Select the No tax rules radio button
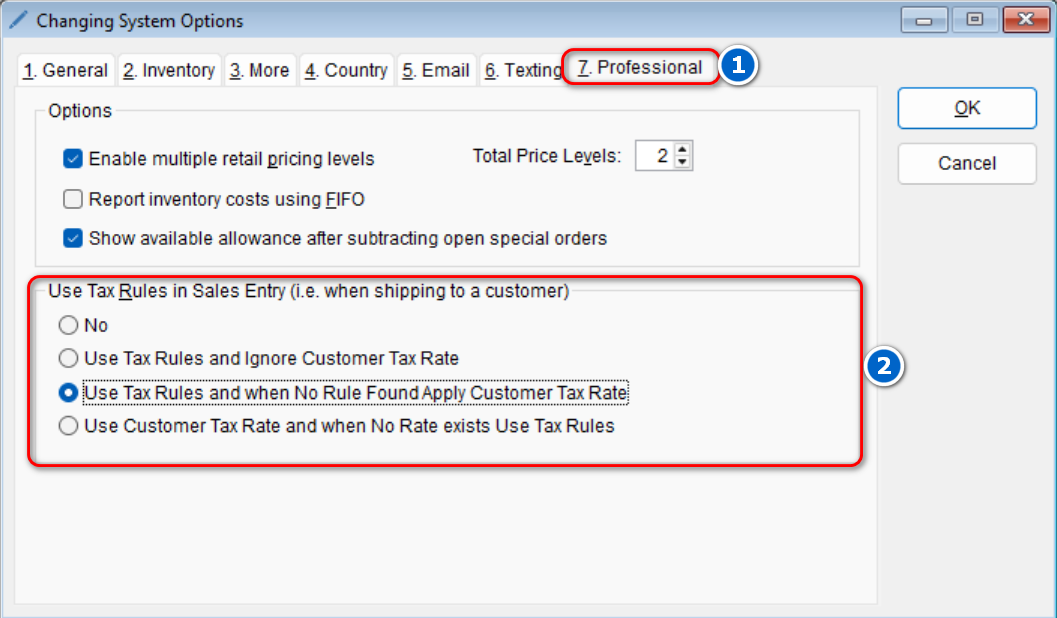This screenshot has width=1057, height=618. click(x=68, y=325)
